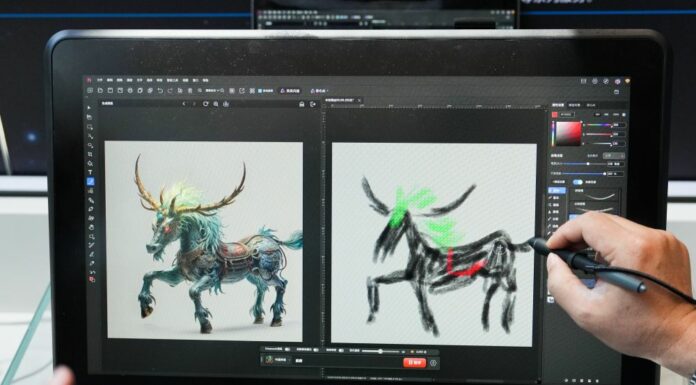
Task: Select the hand pan tool in left toolbar
Action: (x=91, y=227)
